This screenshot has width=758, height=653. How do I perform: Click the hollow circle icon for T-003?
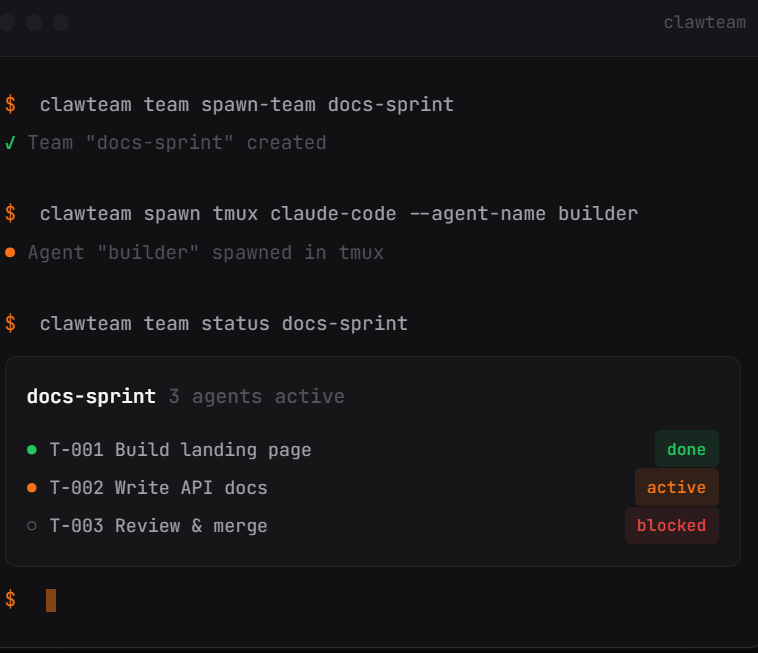[32, 526]
